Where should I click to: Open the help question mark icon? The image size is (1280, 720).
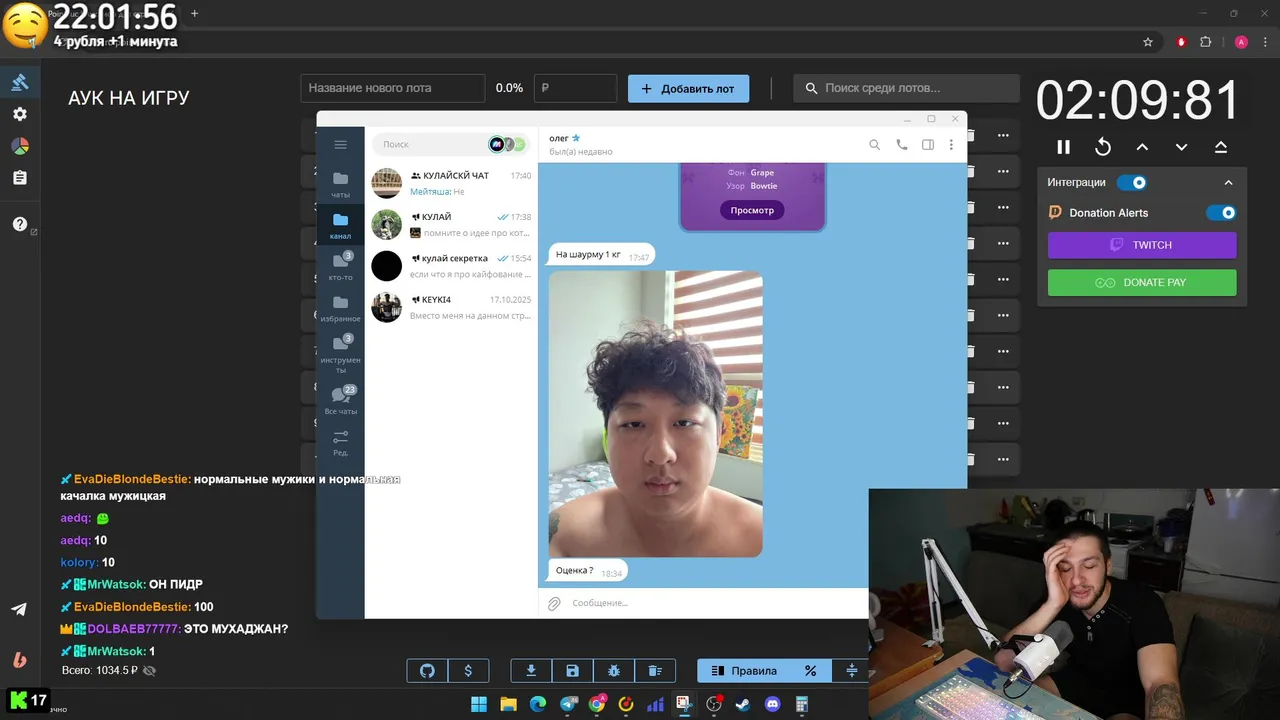point(20,224)
